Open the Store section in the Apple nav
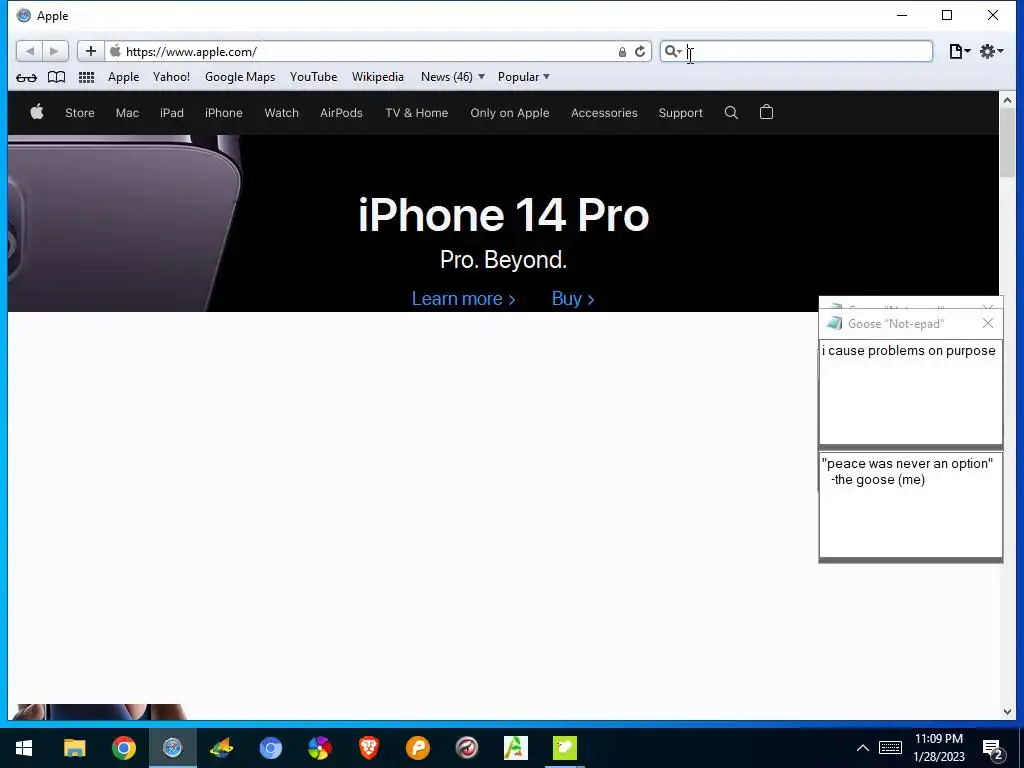Image resolution: width=1024 pixels, height=768 pixels. [x=80, y=113]
